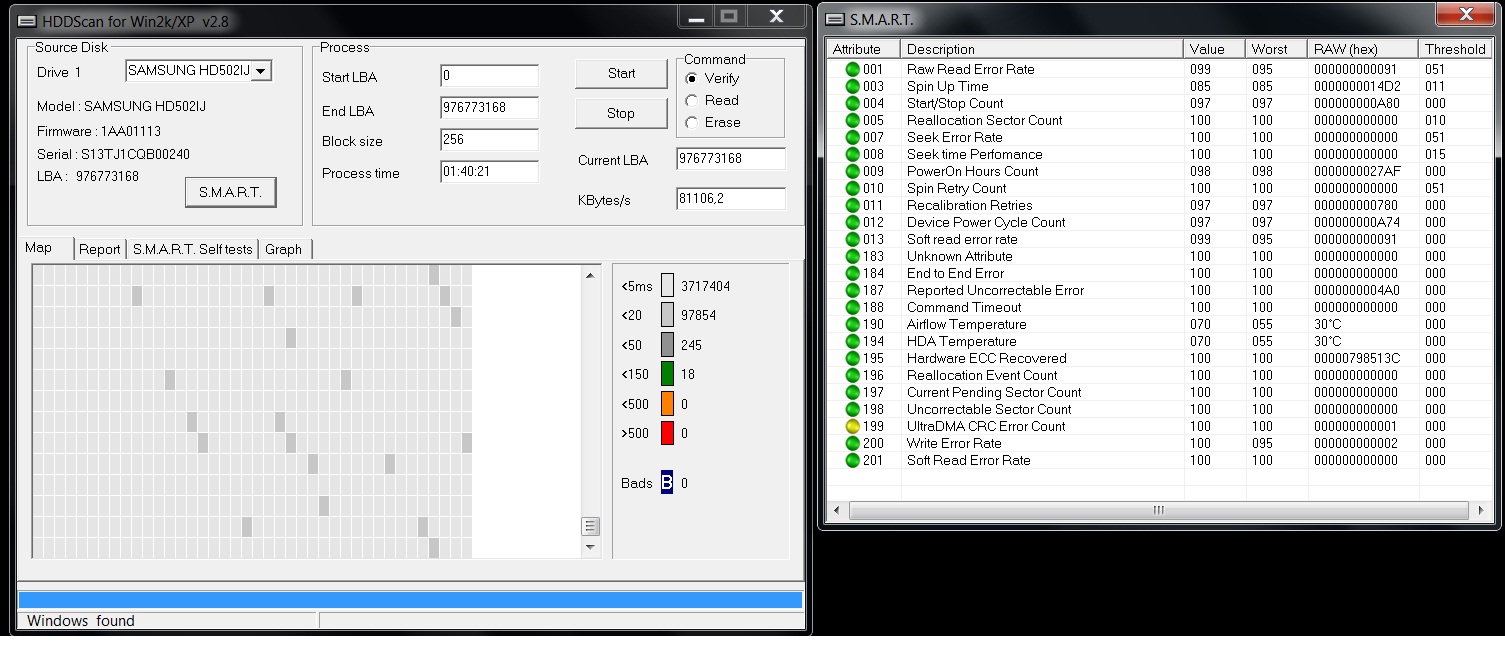Click the status icon next to Start/Stop Count
1505x648 pixels.
coord(852,103)
